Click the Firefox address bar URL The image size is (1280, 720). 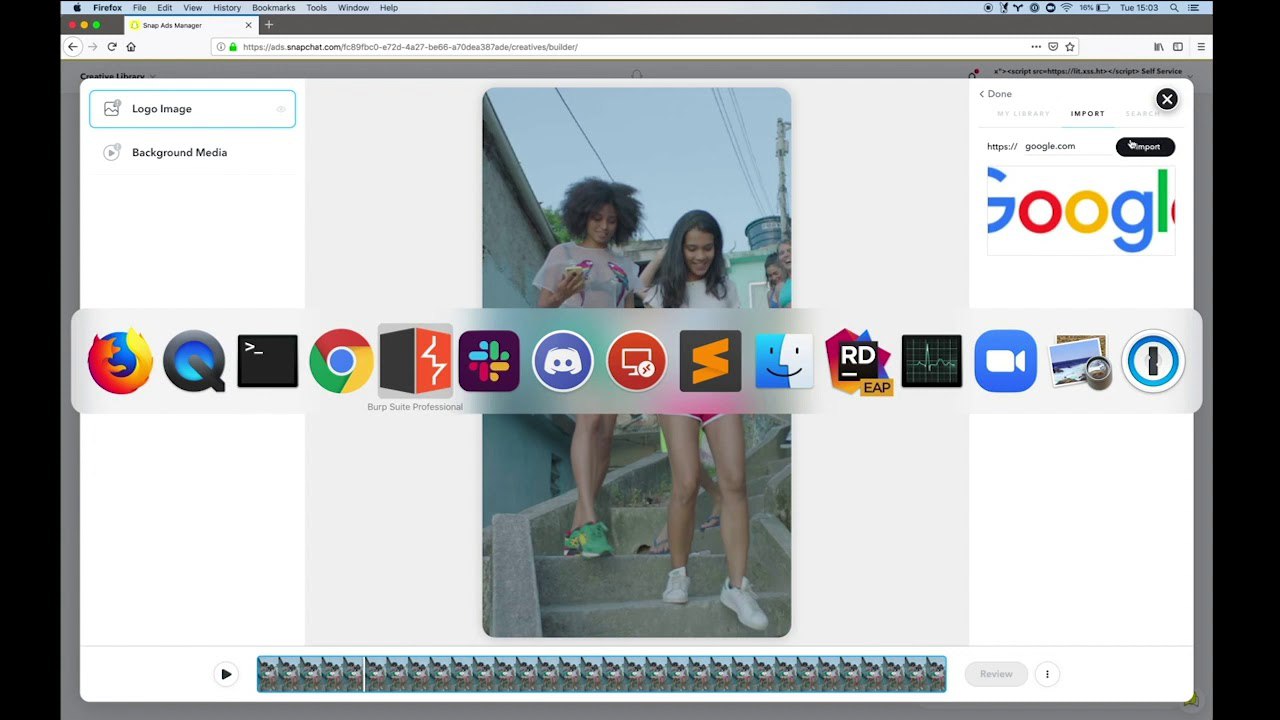click(x=410, y=47)
